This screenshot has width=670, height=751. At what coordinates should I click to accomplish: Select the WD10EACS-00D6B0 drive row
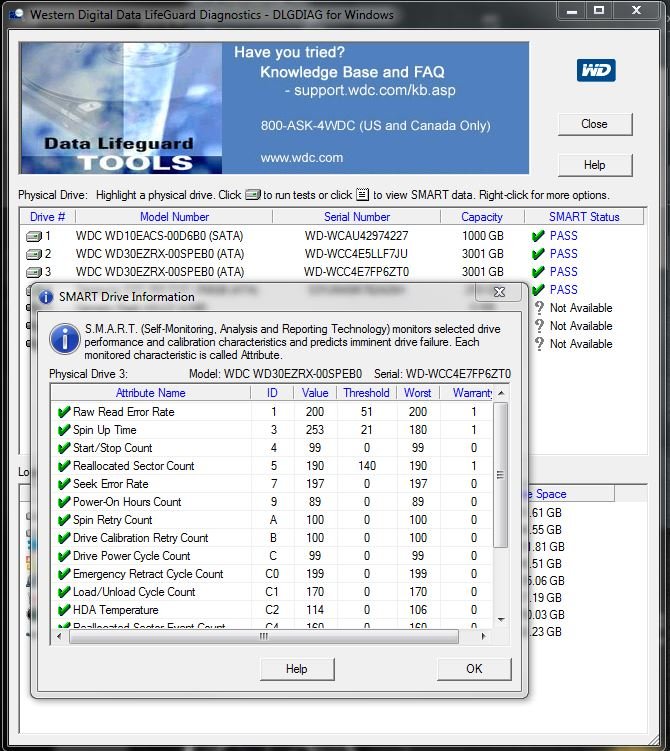(x=160, y=236)
